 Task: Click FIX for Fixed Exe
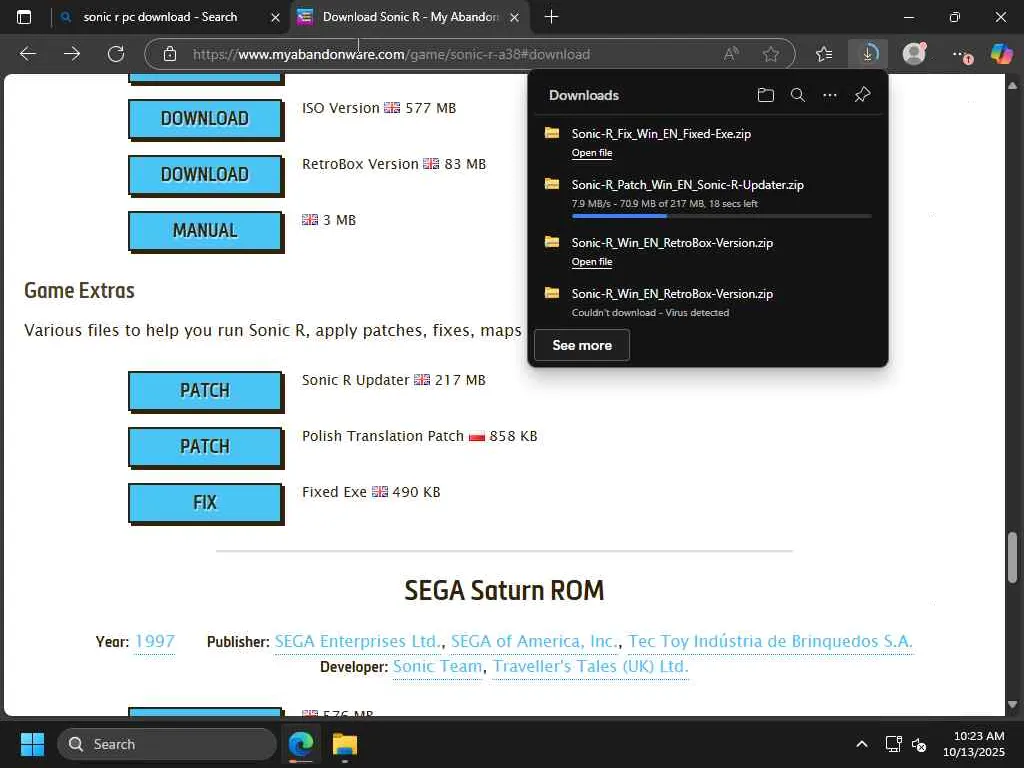205,504
